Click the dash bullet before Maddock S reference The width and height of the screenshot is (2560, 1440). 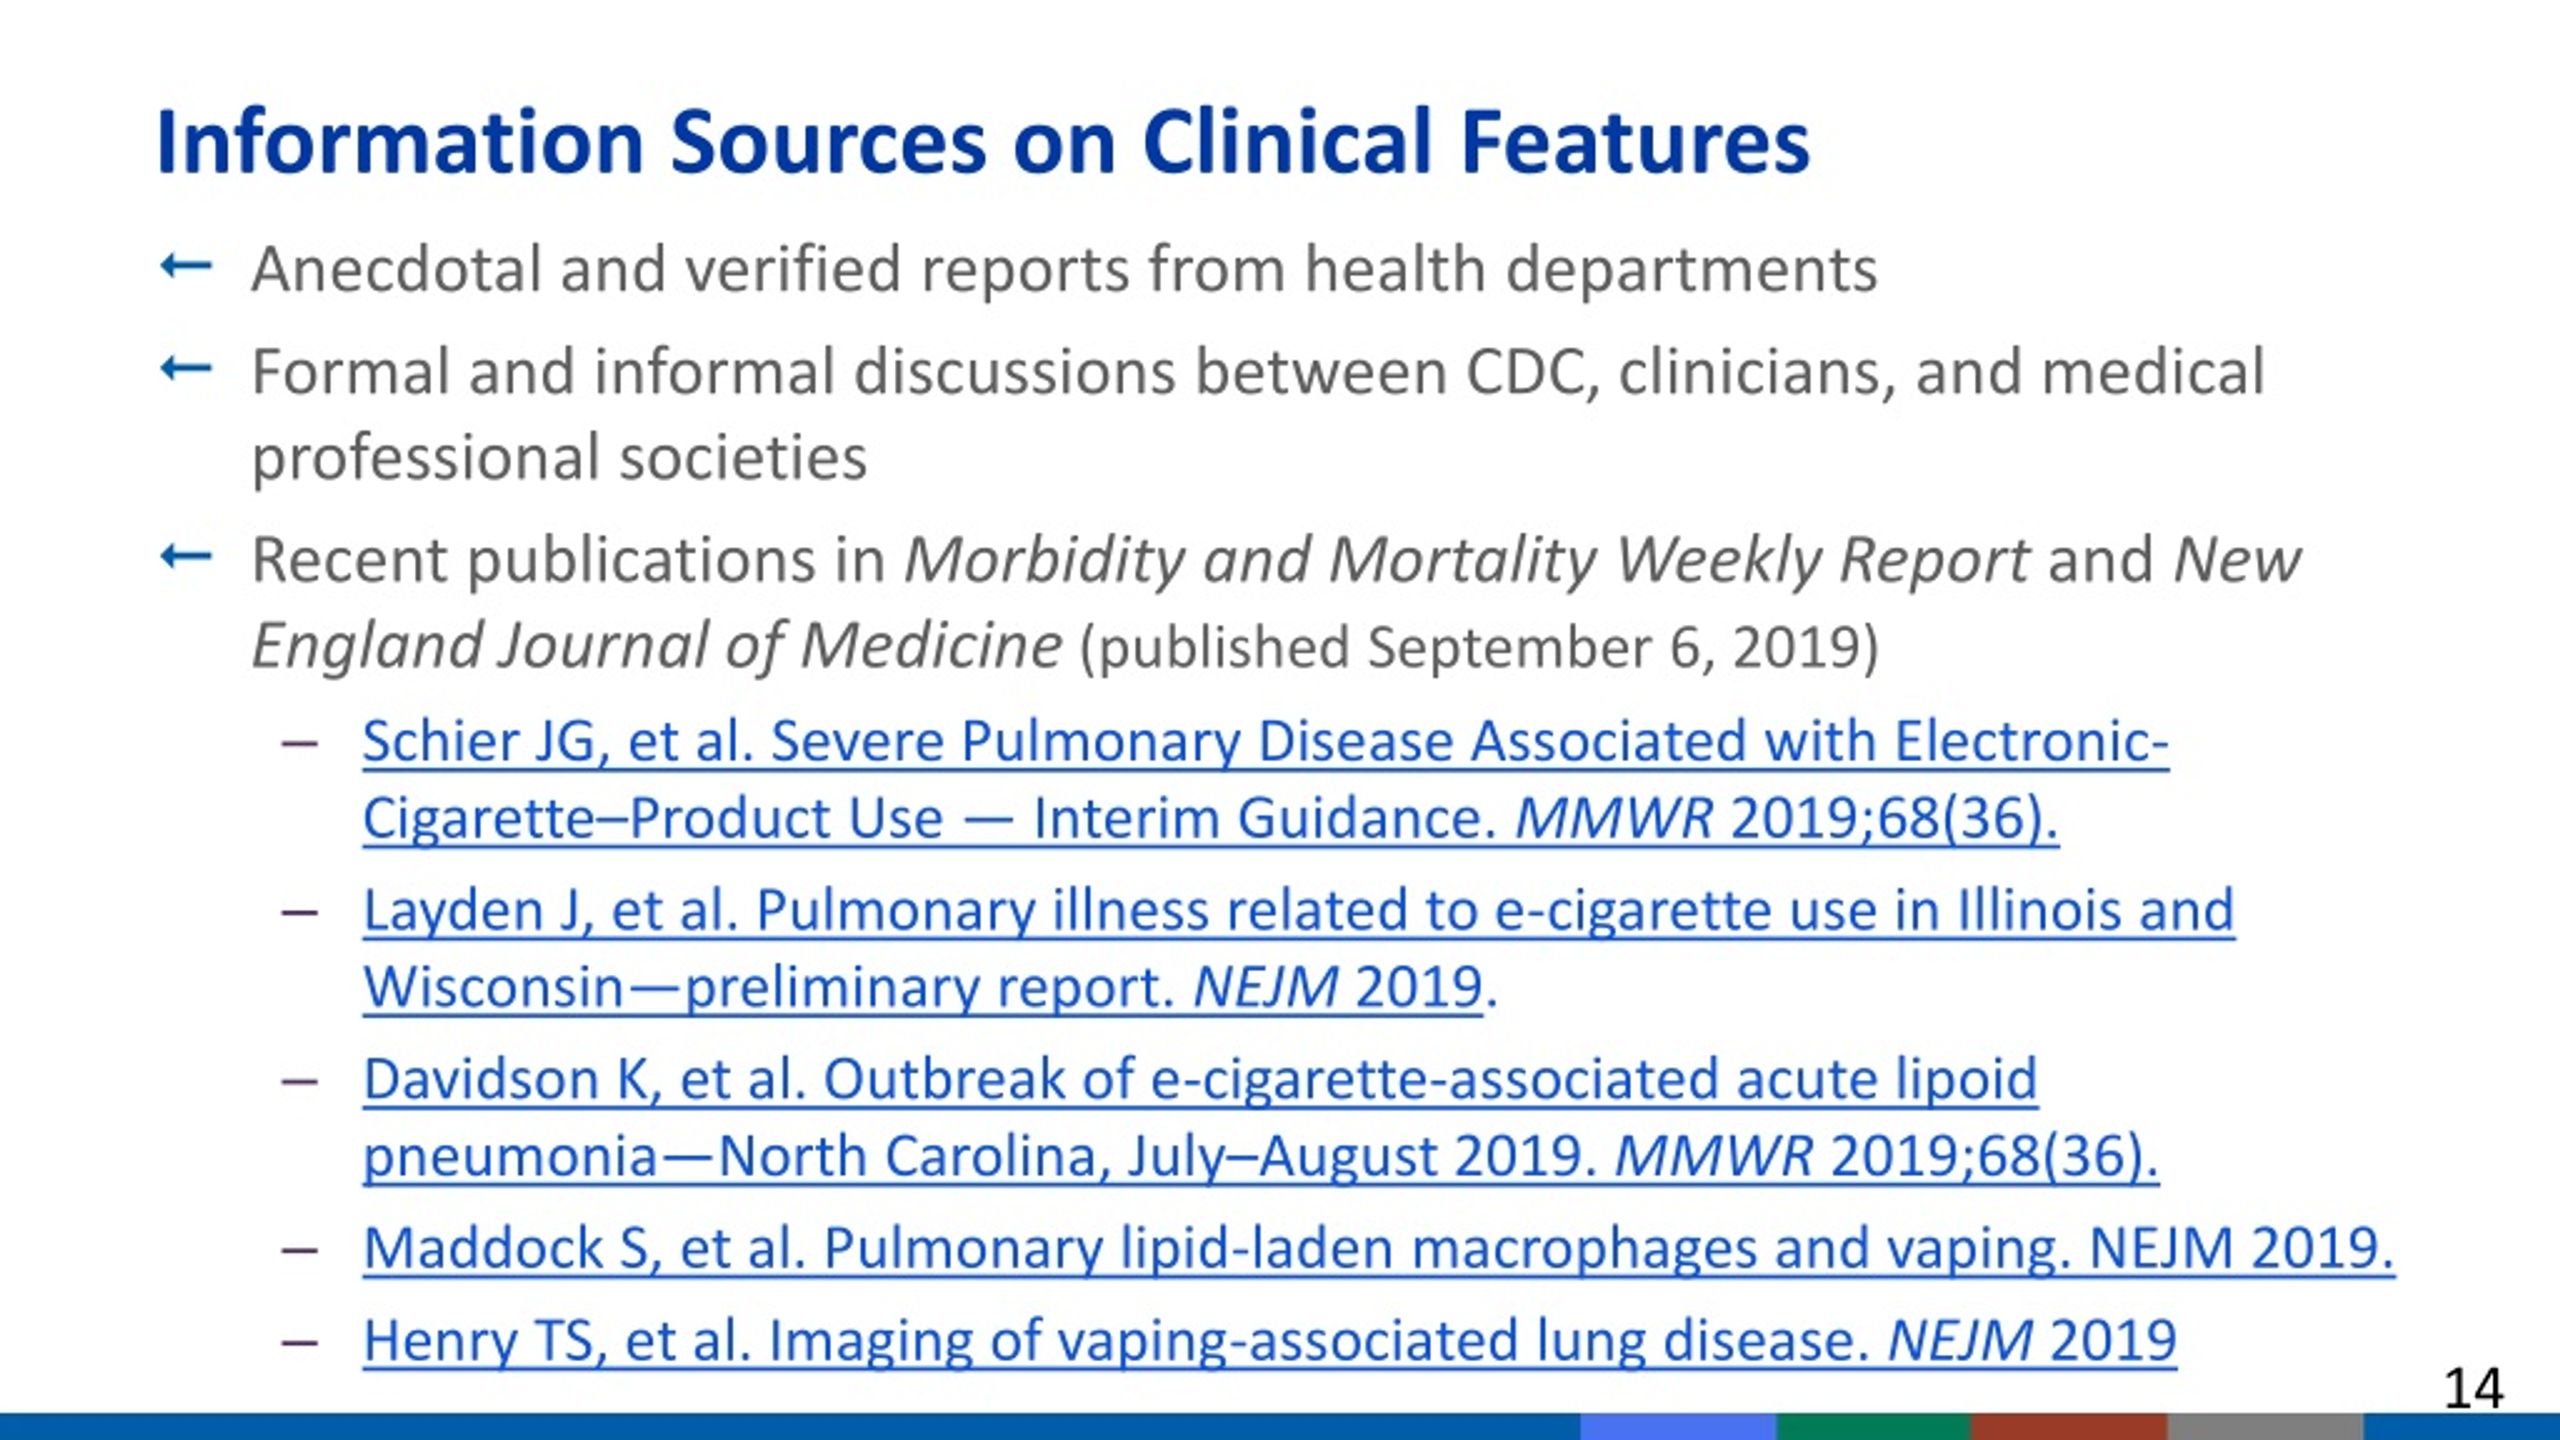[300, 1250]
